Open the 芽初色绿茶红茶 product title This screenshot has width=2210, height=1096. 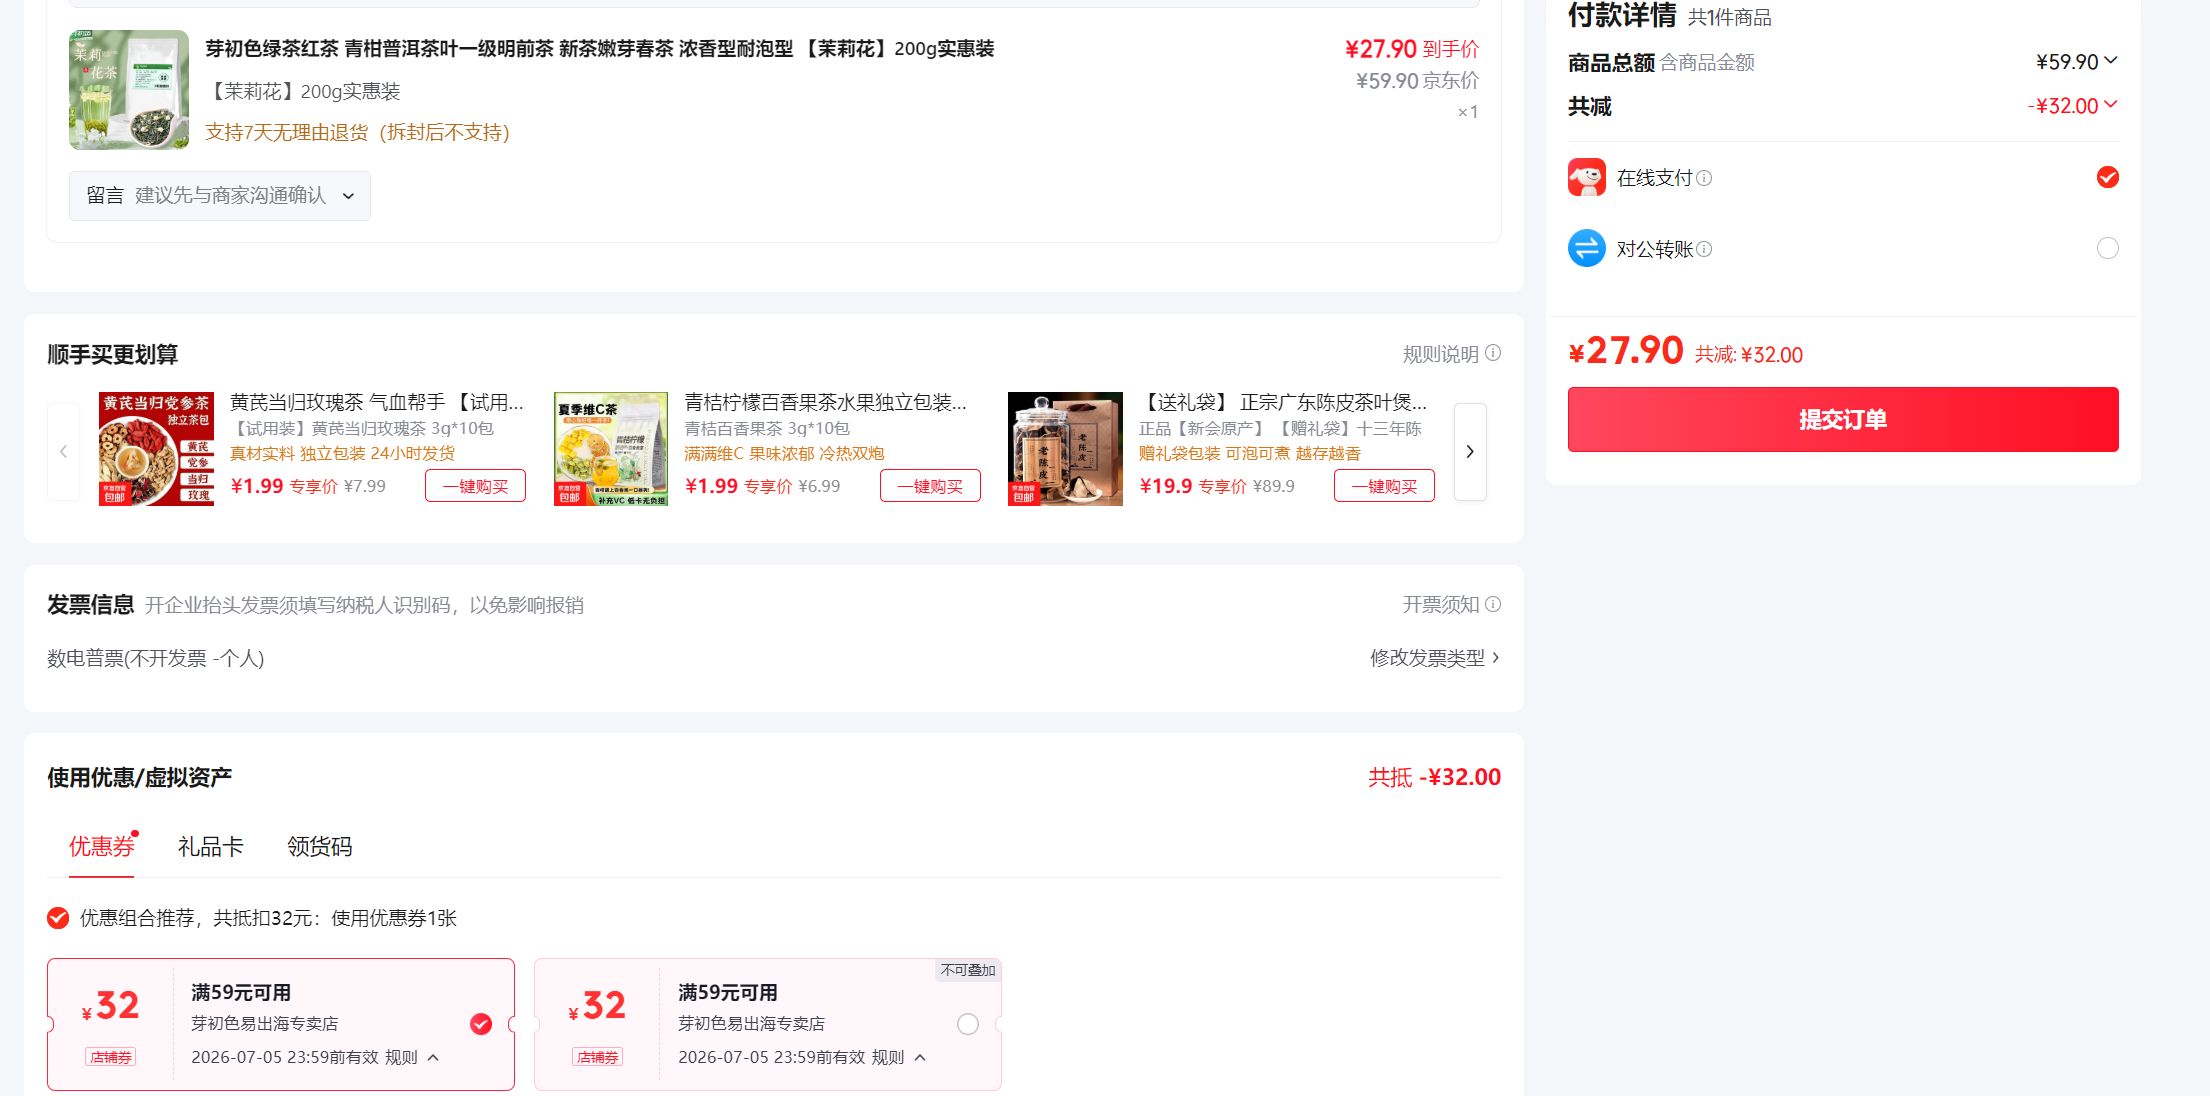point(600,49)
